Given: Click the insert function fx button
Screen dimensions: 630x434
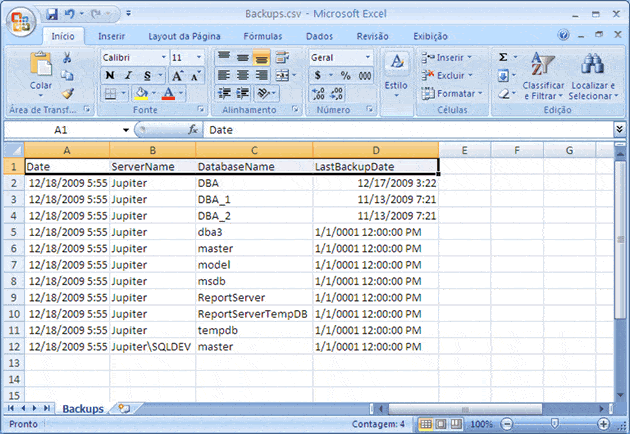Looking at the screenshot, I should point(193,130).
